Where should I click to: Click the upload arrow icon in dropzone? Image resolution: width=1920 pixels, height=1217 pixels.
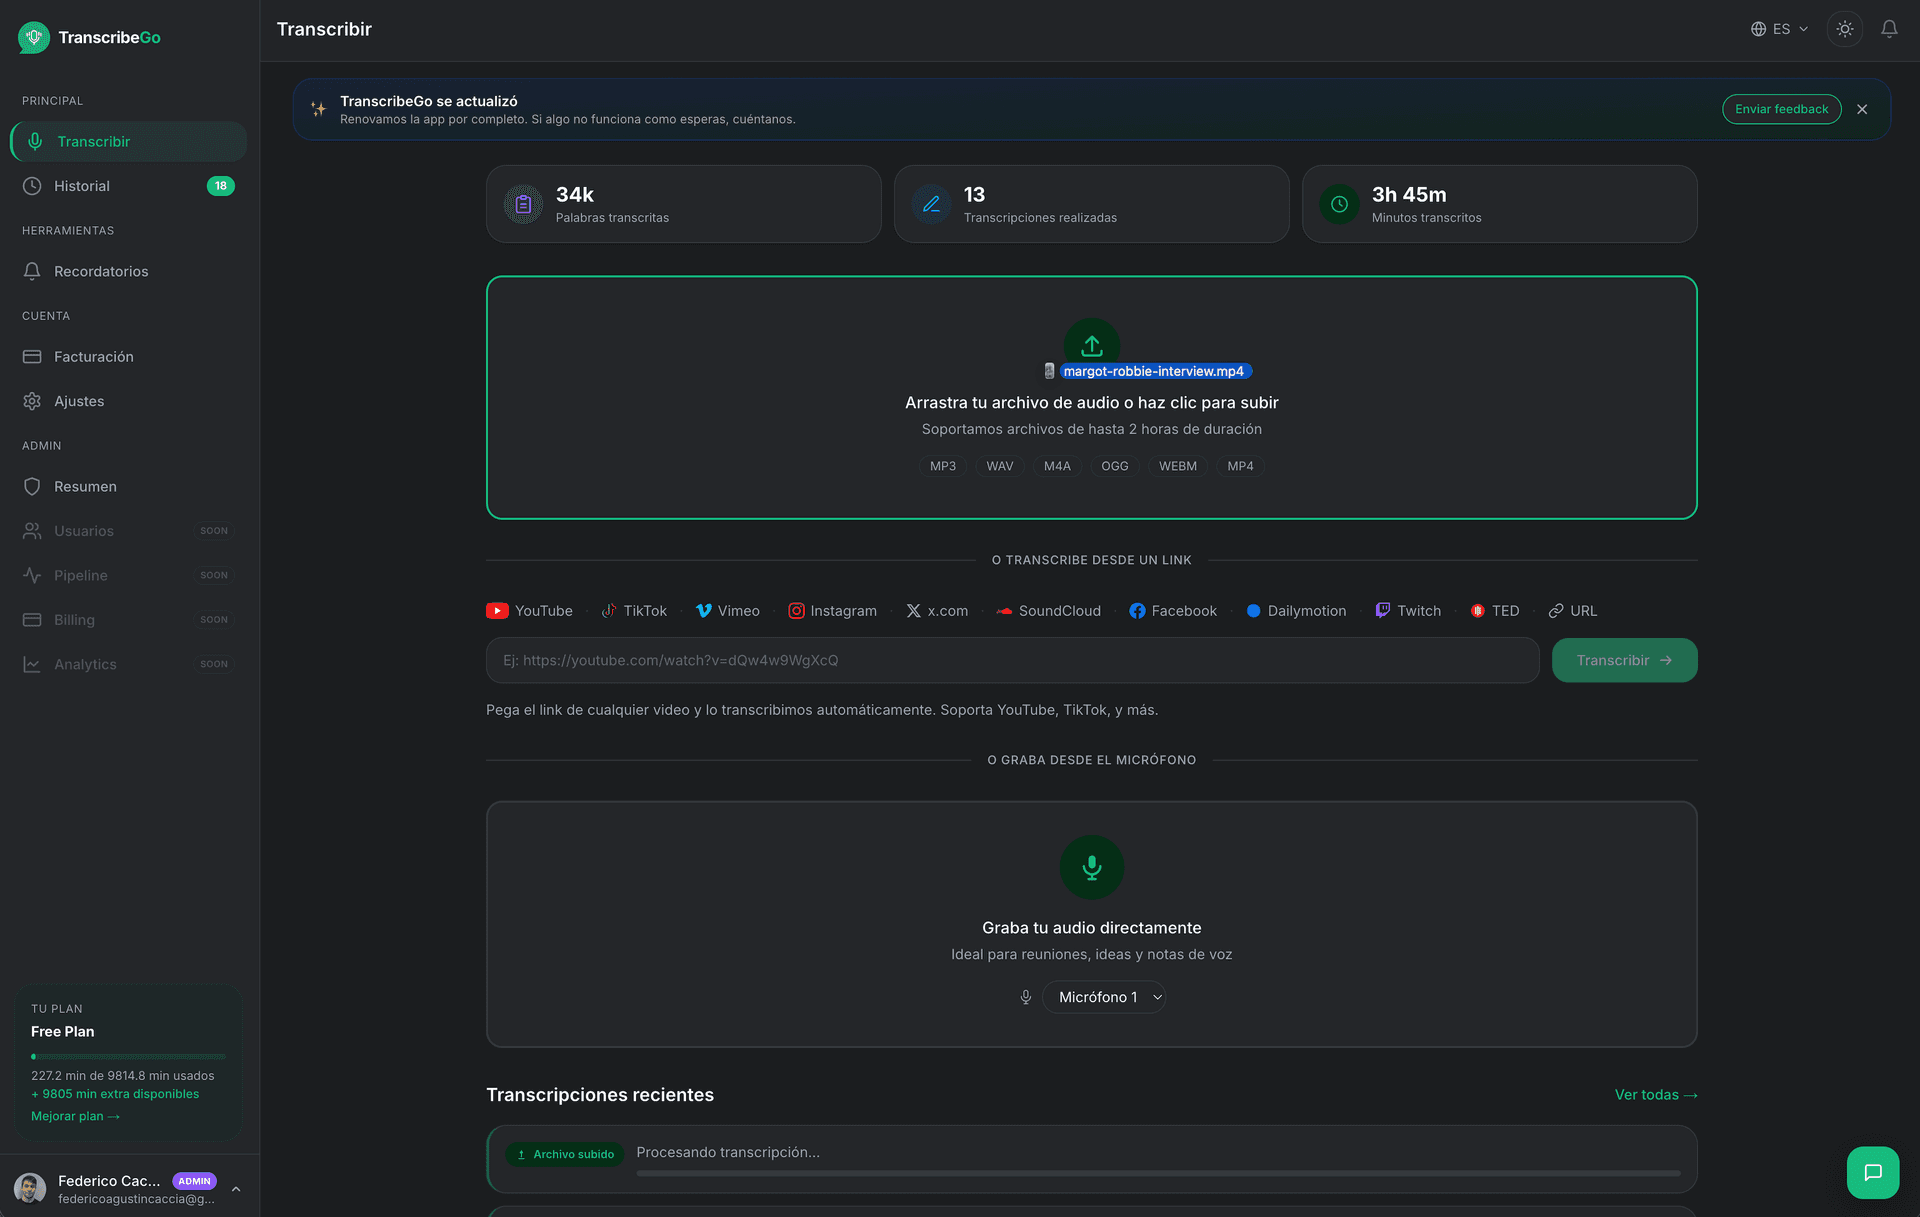pyautogui.click(x=1091, y=345)
